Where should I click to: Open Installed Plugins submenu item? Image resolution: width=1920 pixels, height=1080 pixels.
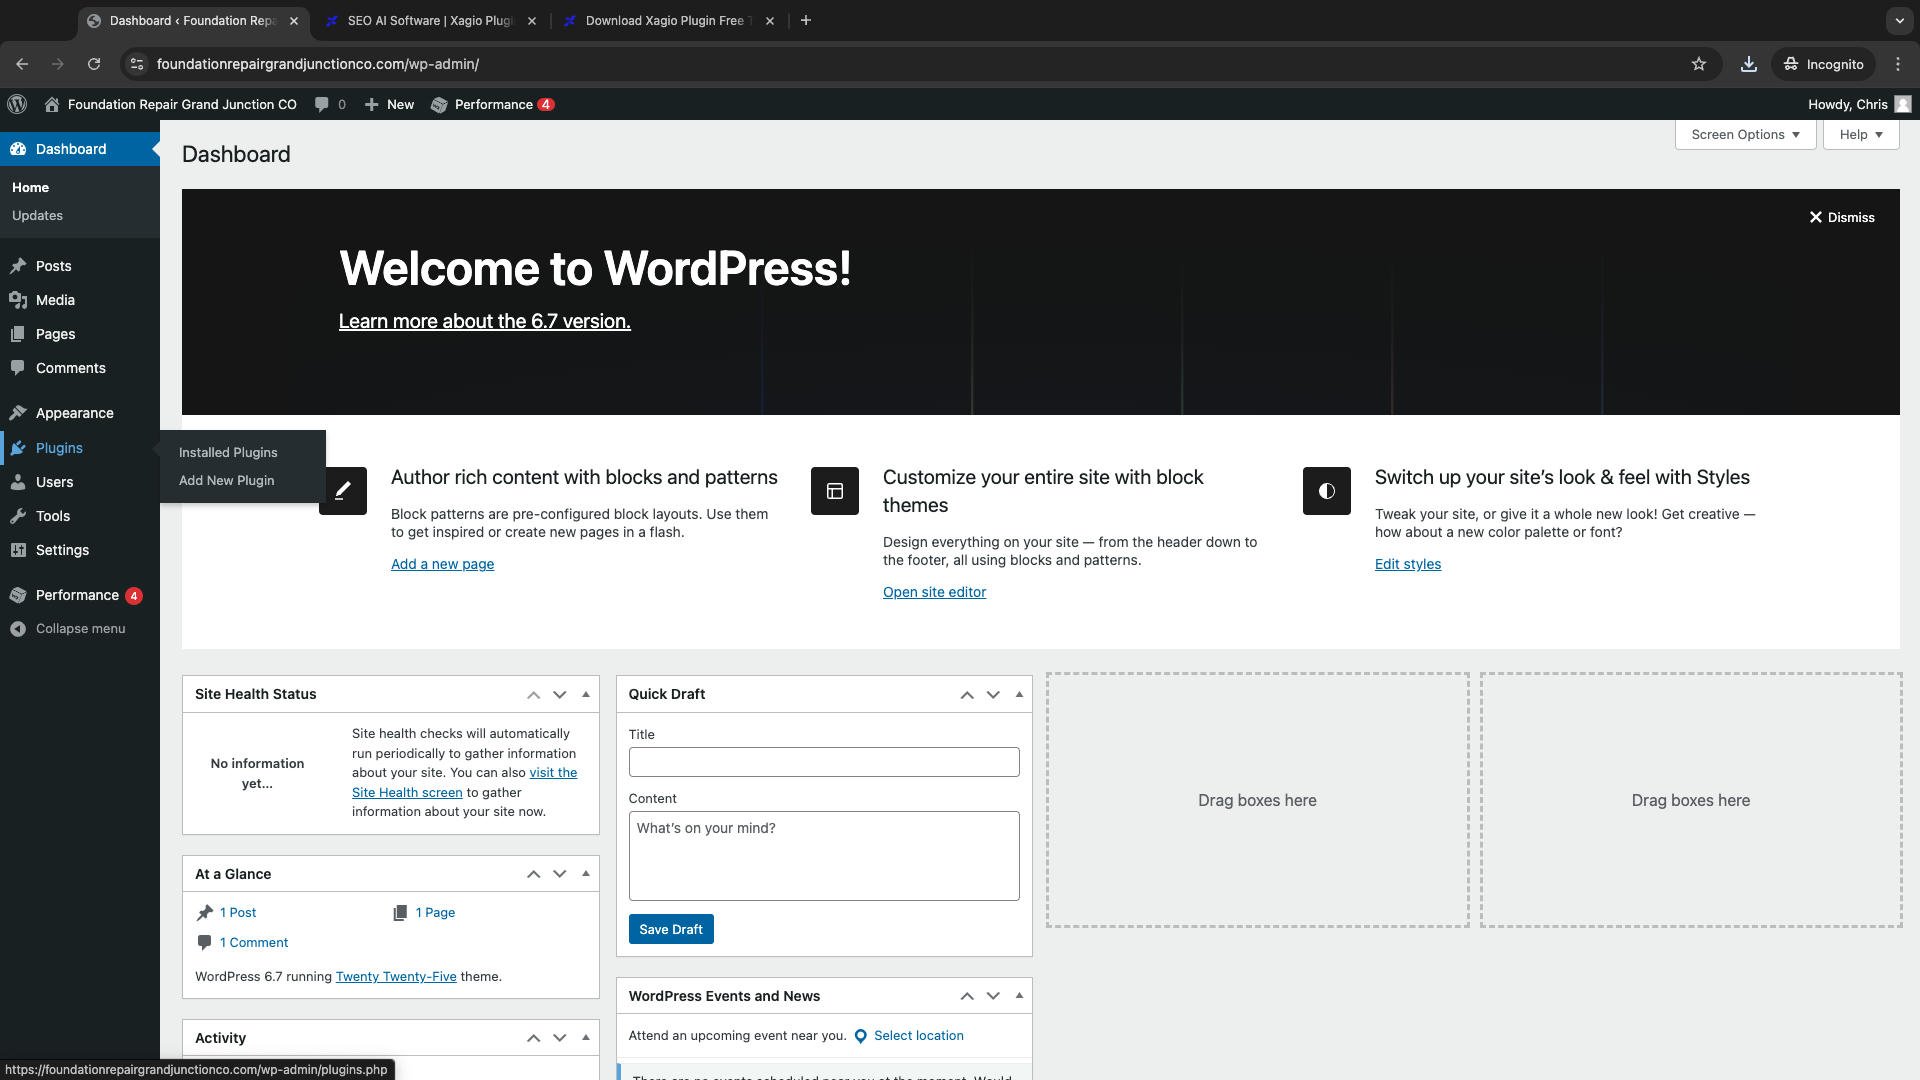228,453
